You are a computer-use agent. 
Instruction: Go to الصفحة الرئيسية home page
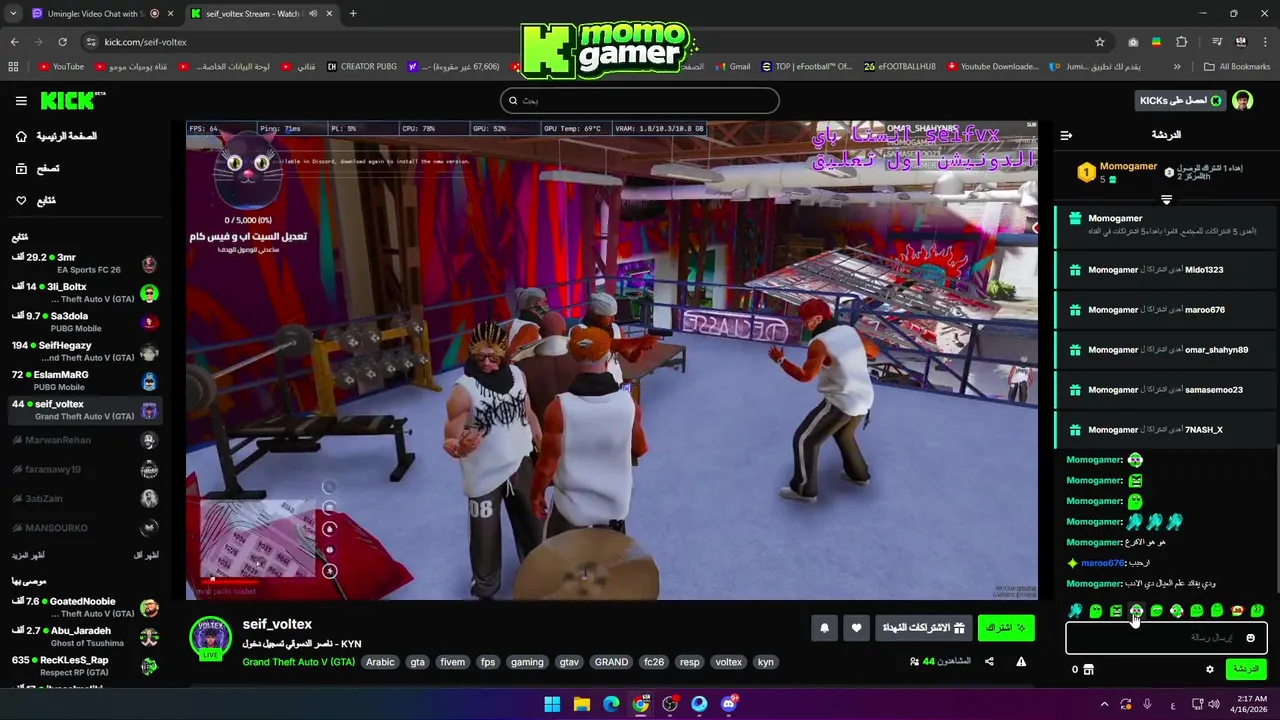56,136
